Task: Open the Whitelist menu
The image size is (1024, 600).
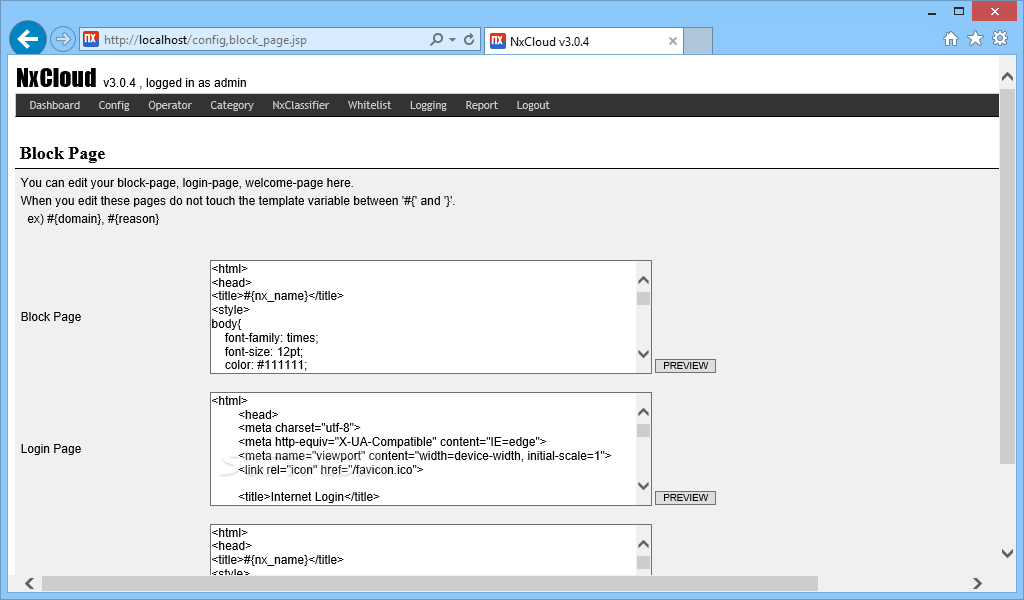Action: (x=369, y=105)
